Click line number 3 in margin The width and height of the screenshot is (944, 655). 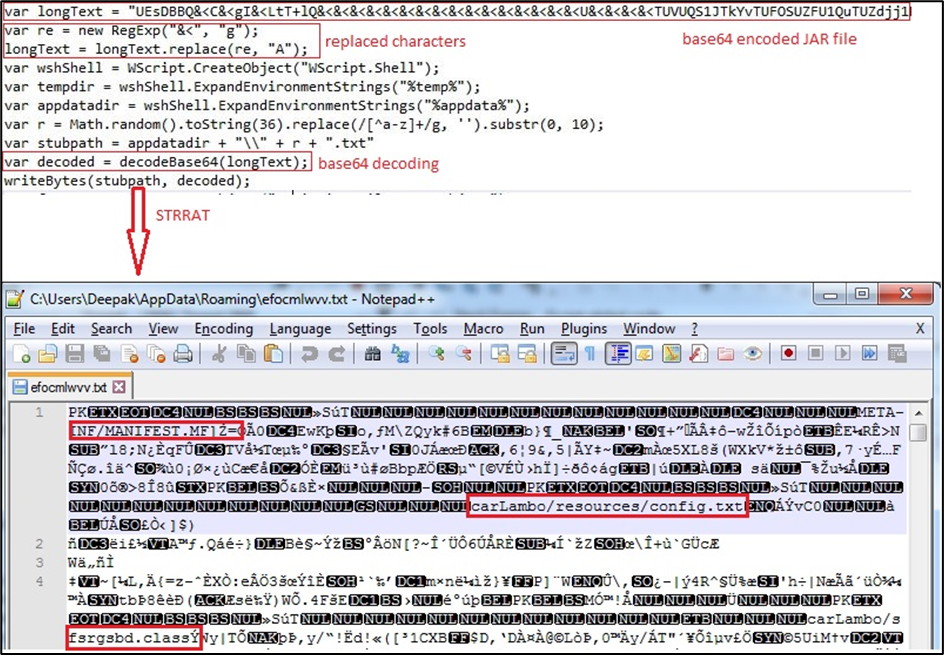[40, 562]
